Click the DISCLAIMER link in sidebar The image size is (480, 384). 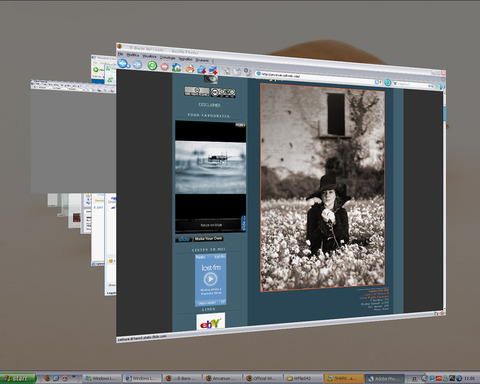coord(209,105)
